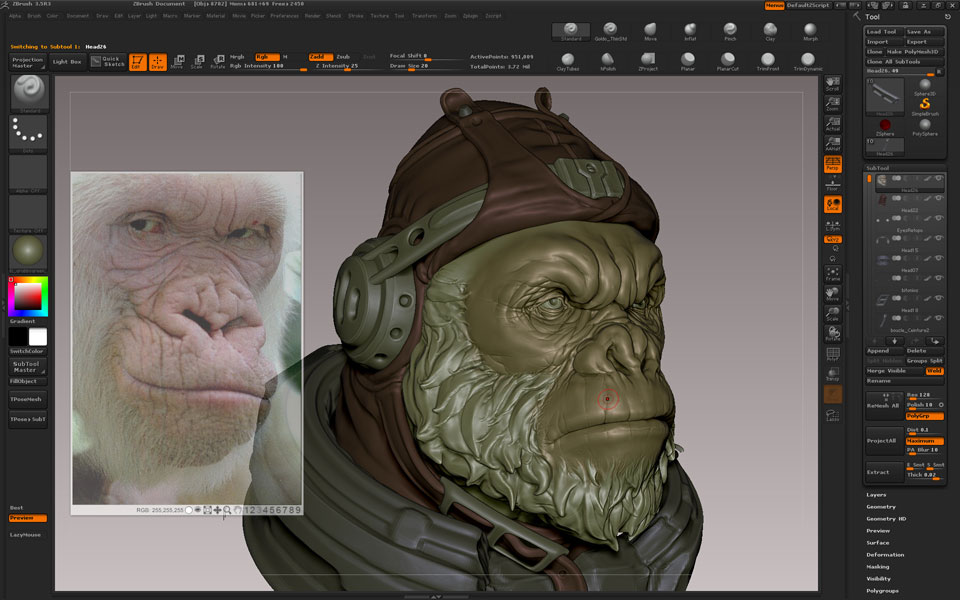
Task: Select the TrimDynamic brush
Action: point(807,60)
